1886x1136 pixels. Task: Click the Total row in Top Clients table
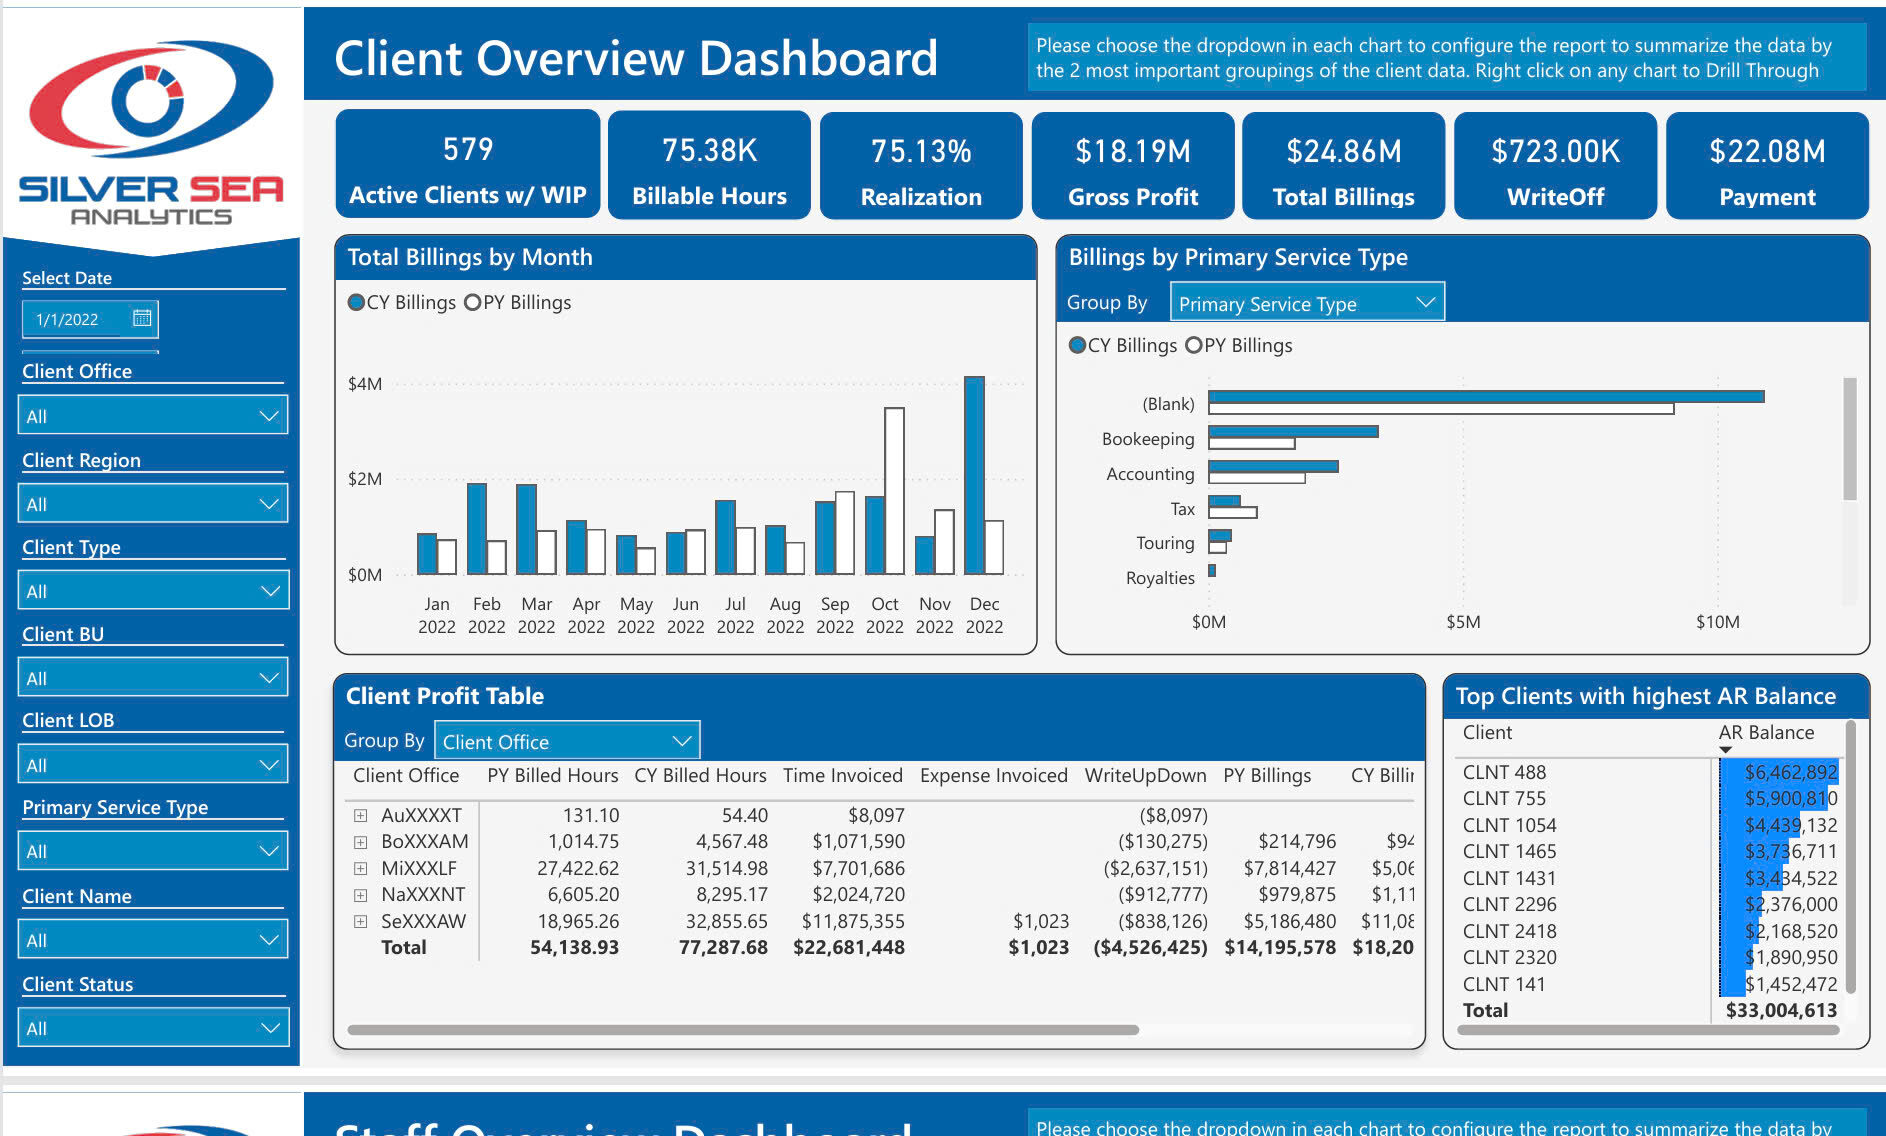coord(1487,1010)
